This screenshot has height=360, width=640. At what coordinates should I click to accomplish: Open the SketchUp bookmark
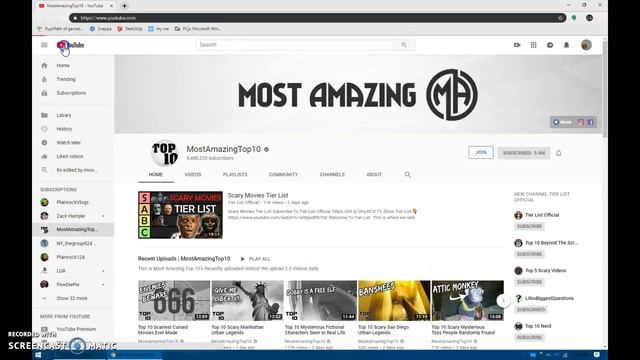tap(130, 29)
